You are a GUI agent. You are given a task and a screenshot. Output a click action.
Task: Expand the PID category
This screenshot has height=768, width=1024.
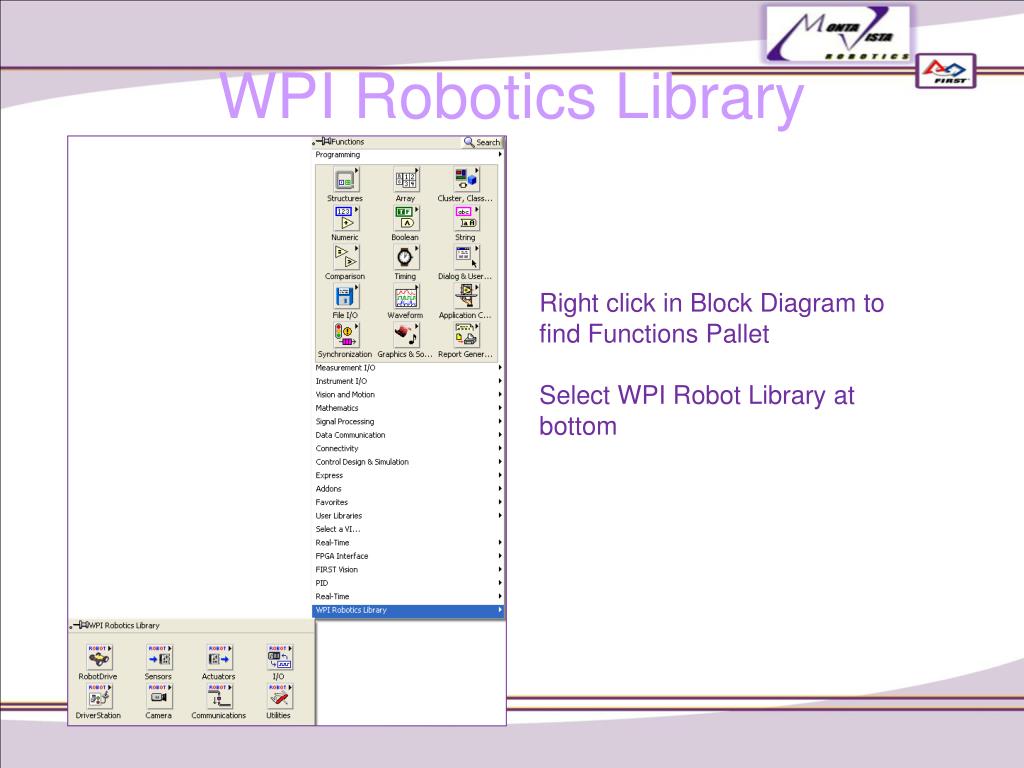pyautogui.click(x=409, y=583)
